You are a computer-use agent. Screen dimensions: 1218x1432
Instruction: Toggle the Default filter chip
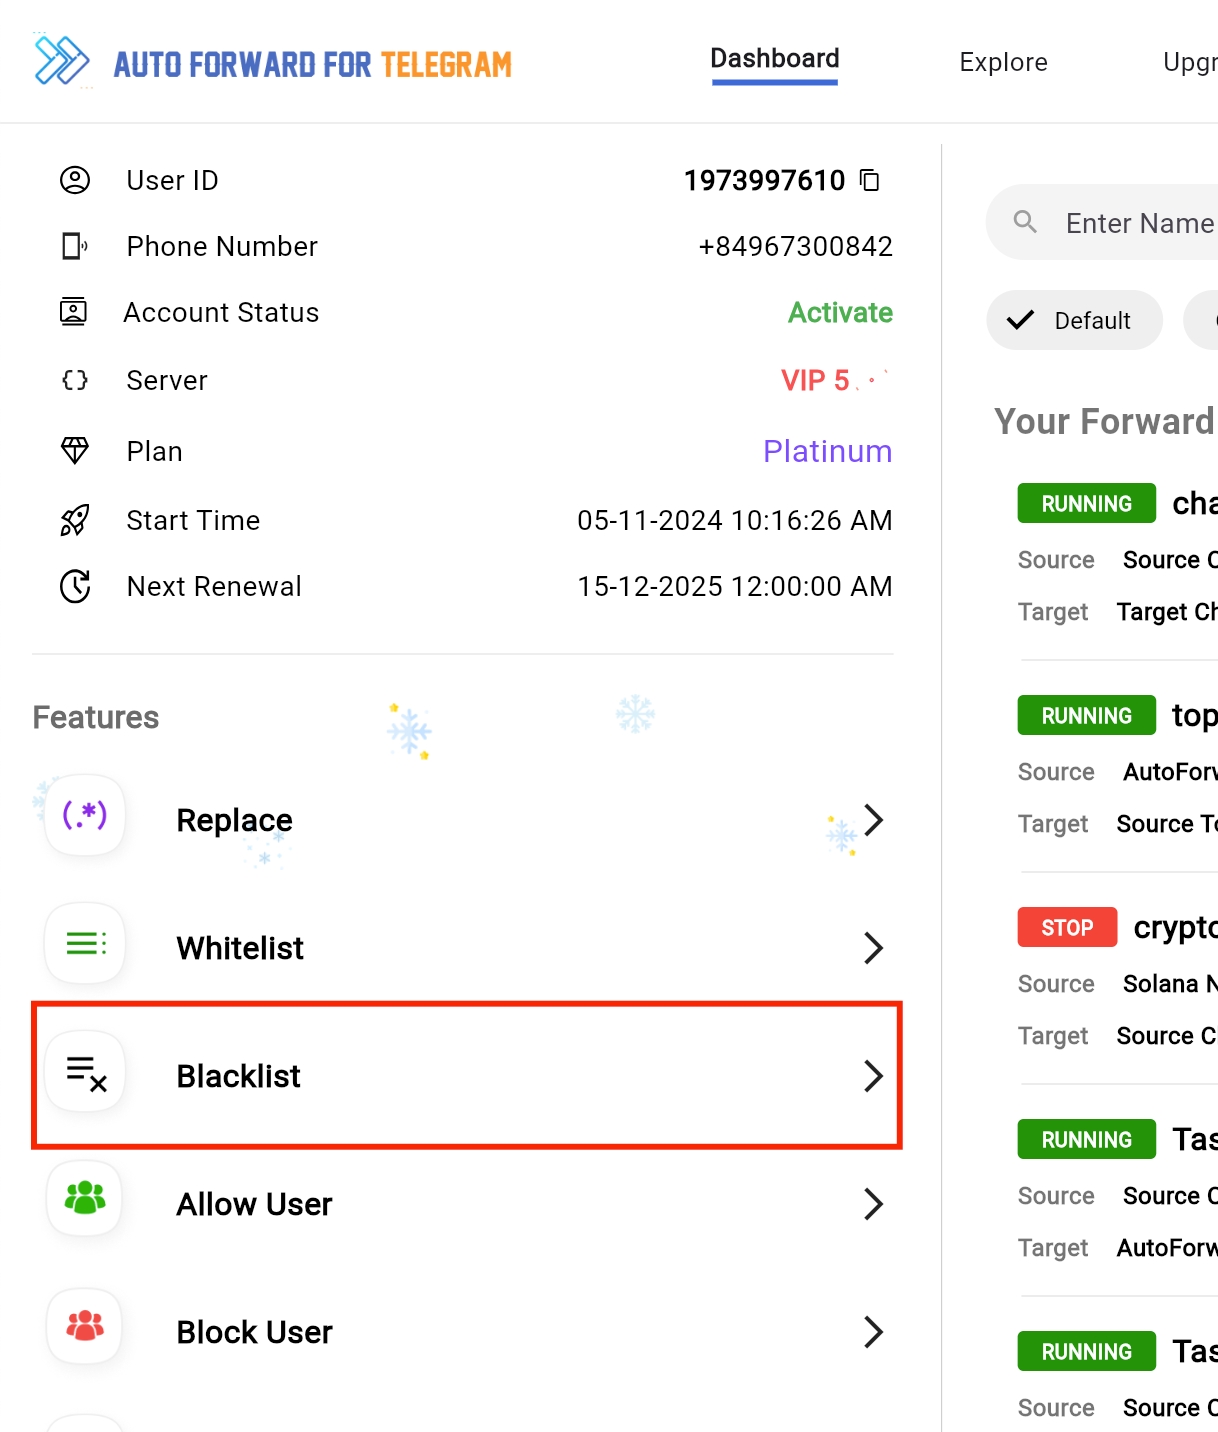pyautogui.click(x=1074, y=320)
